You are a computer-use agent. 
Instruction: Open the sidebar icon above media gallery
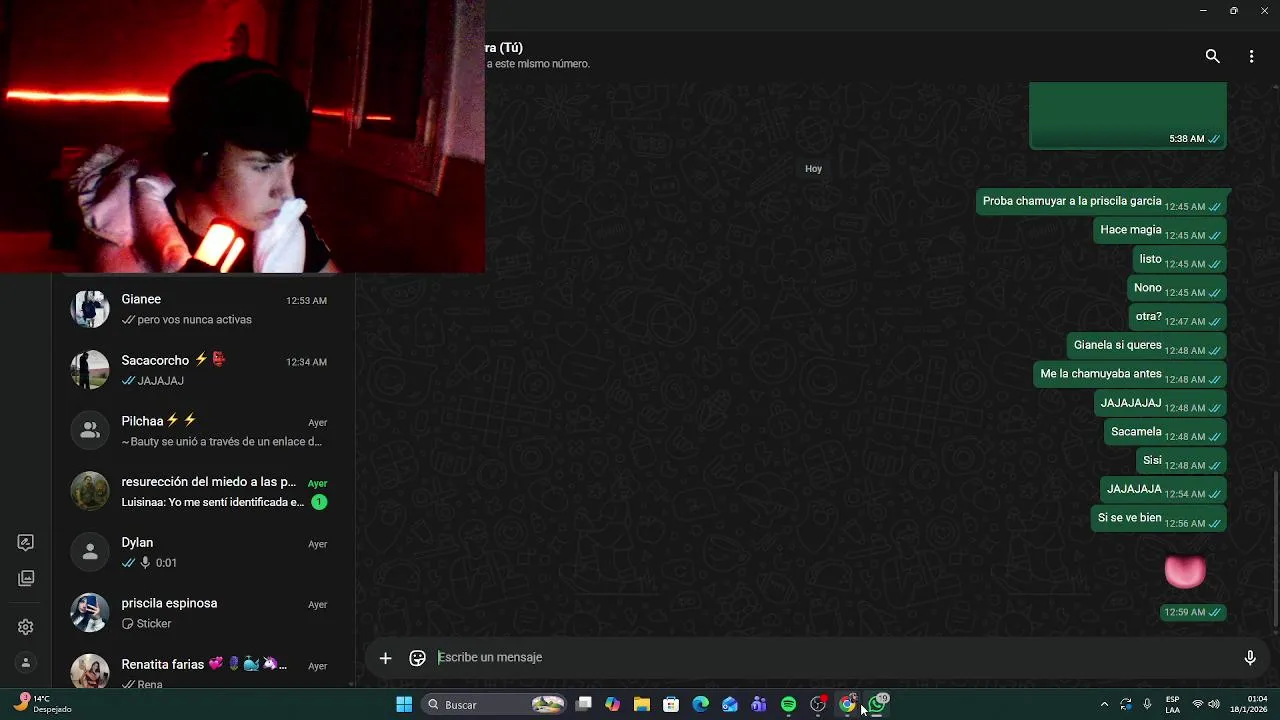(x=26, y=543)
